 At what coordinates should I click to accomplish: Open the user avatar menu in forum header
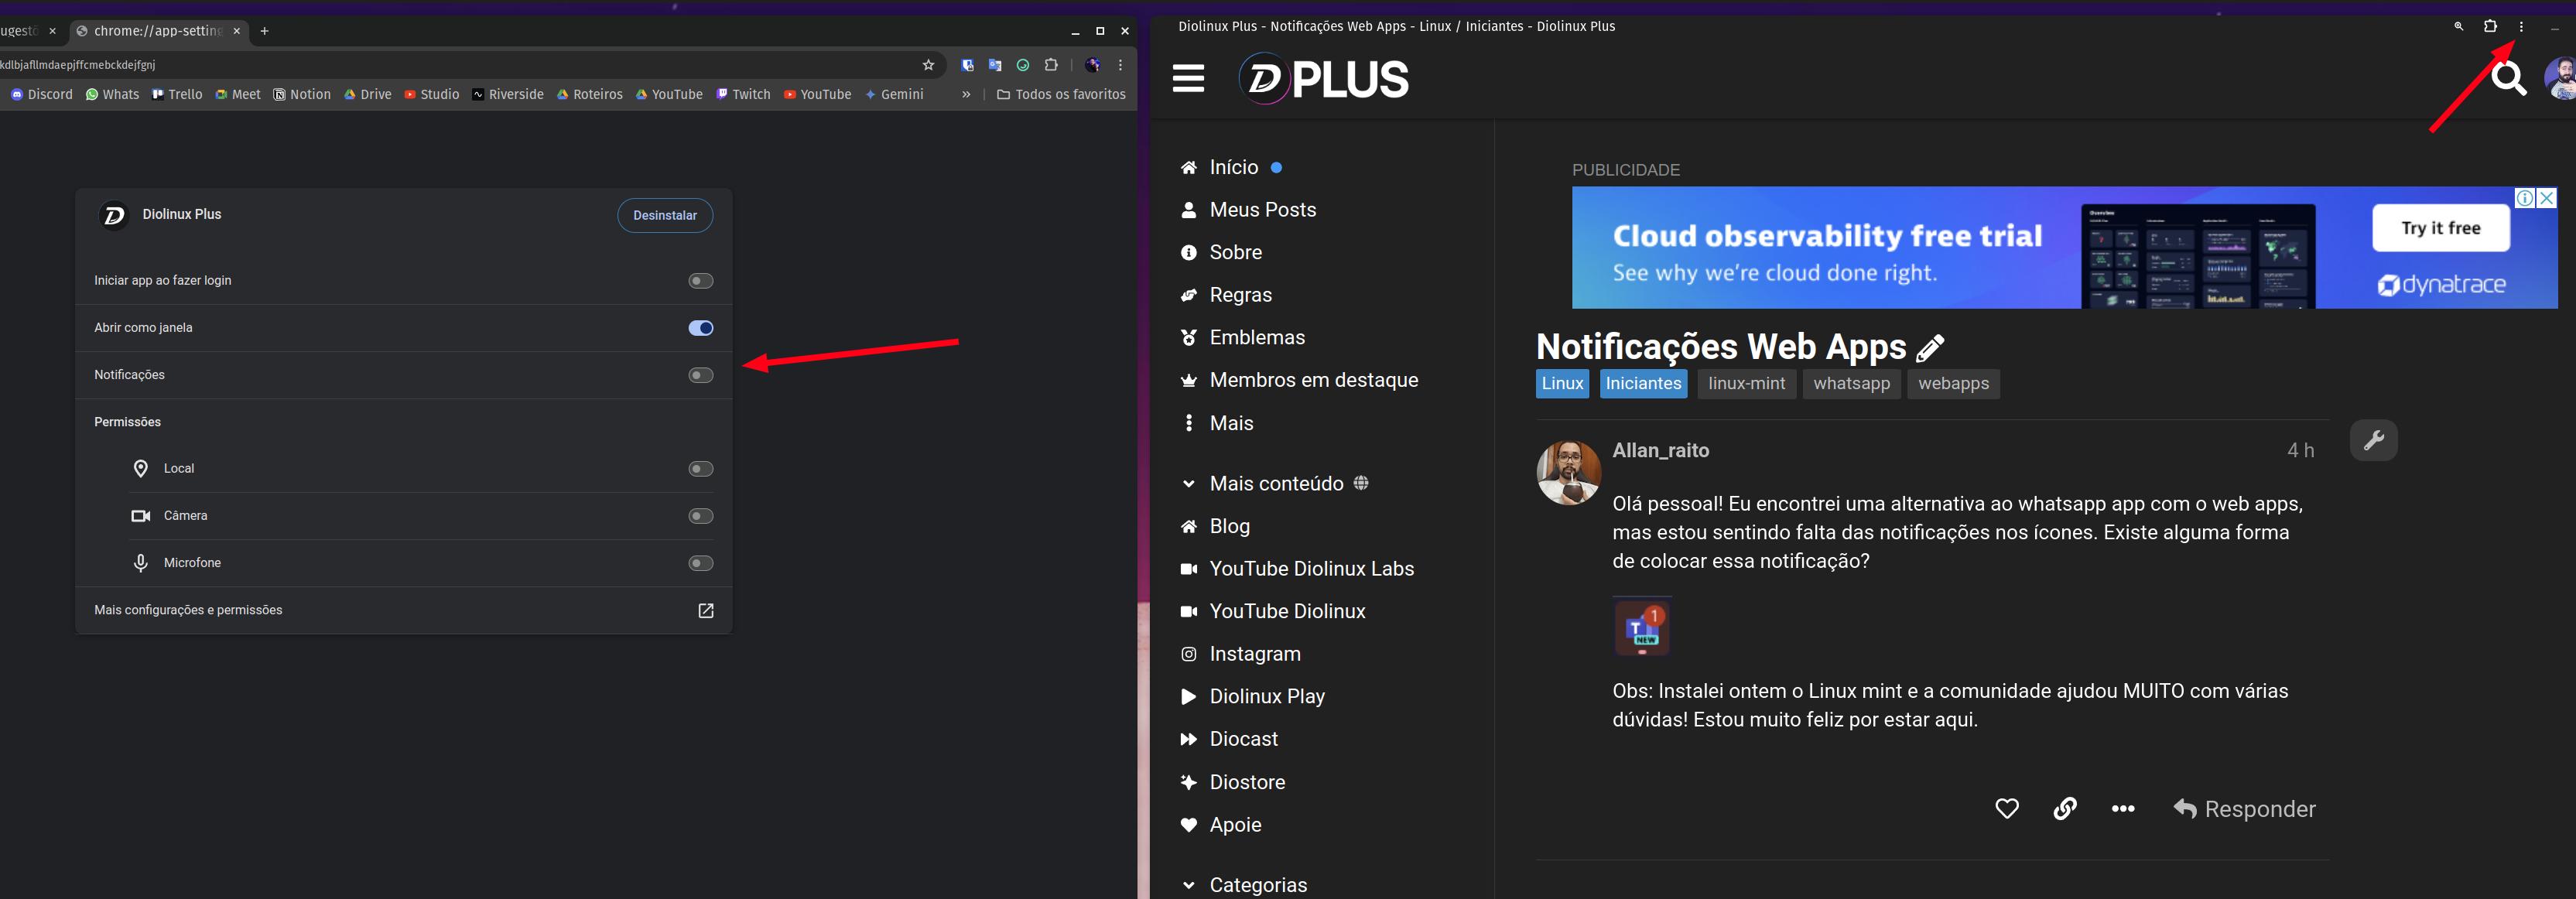point(2561,78)
